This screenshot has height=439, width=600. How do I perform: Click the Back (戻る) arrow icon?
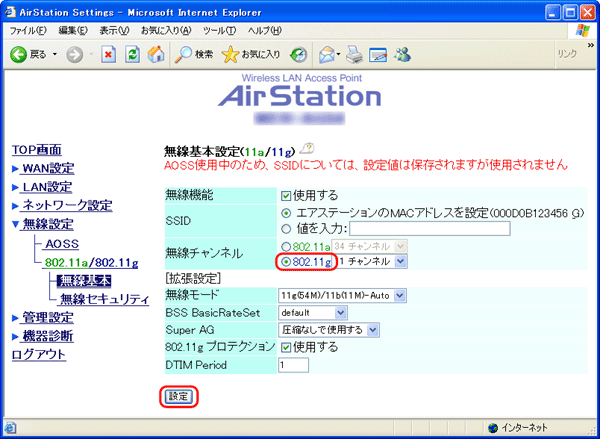pyautogui.click(x=18, y=55)
